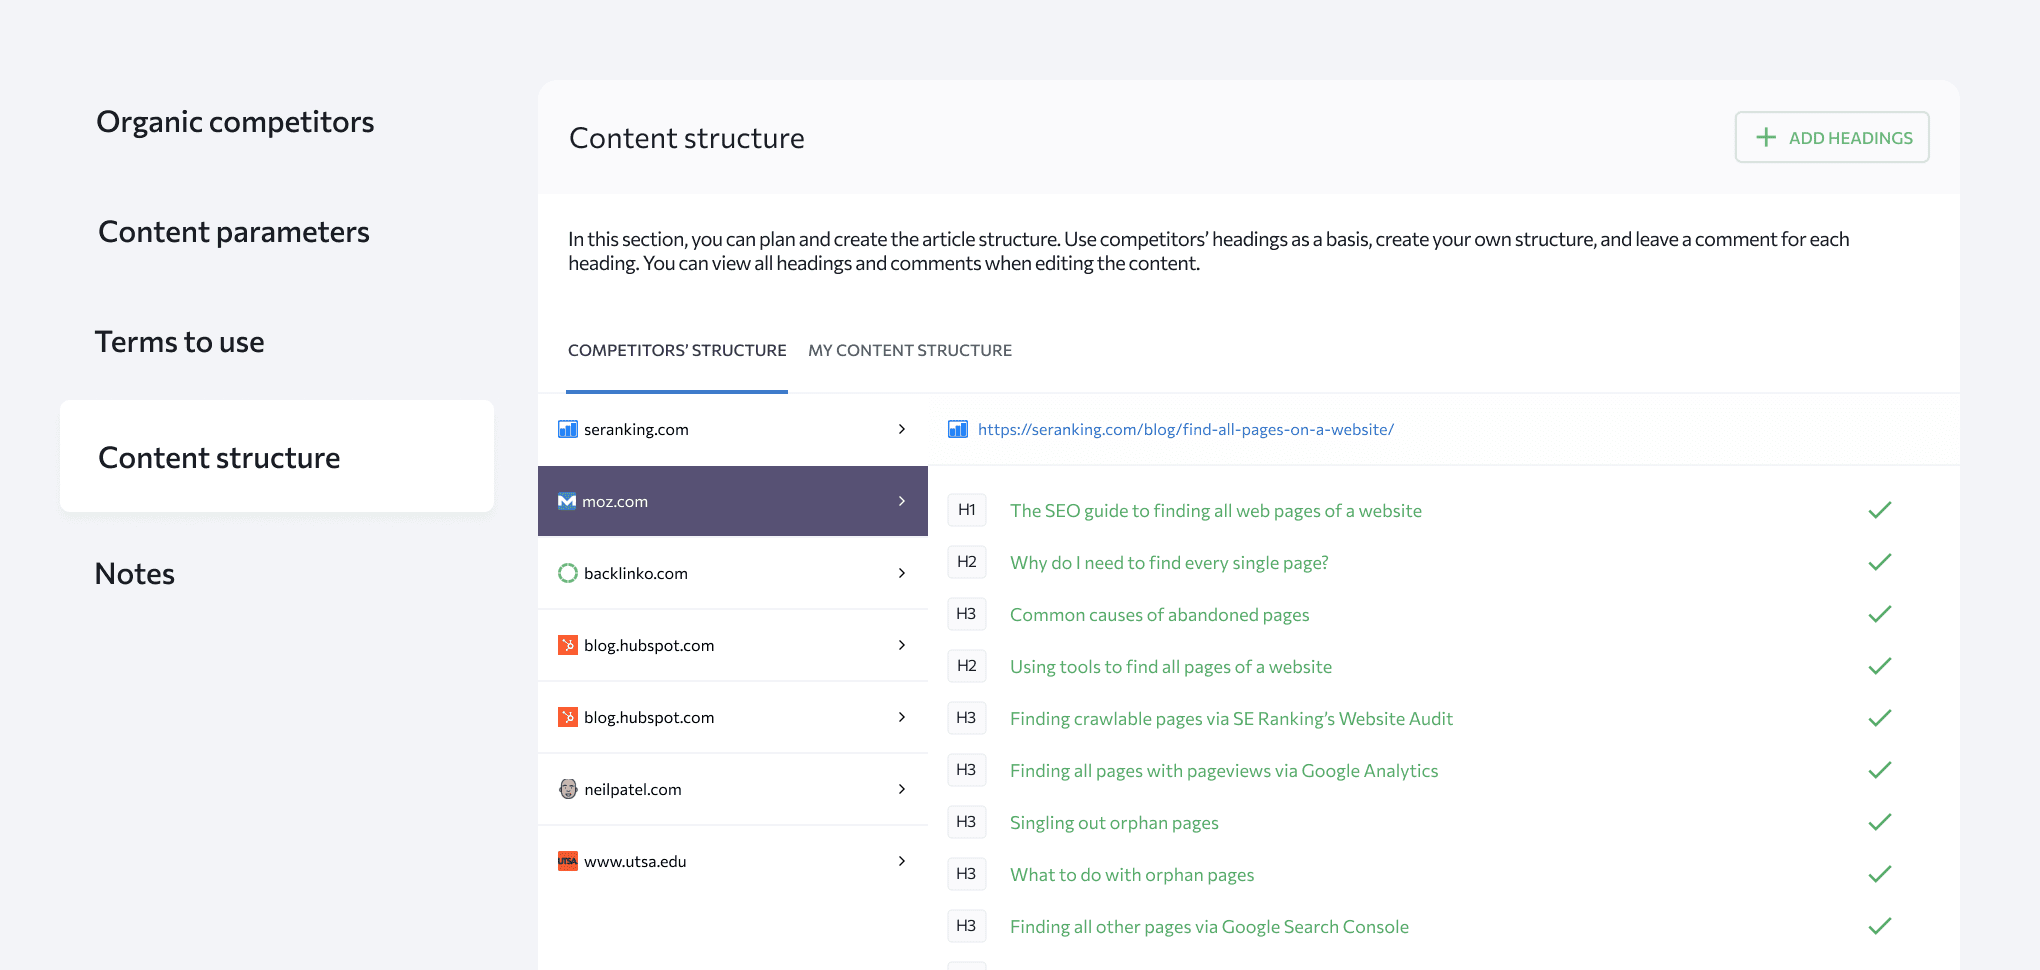Click the H1 badge beside the SEO guide heading

point(966,510)
